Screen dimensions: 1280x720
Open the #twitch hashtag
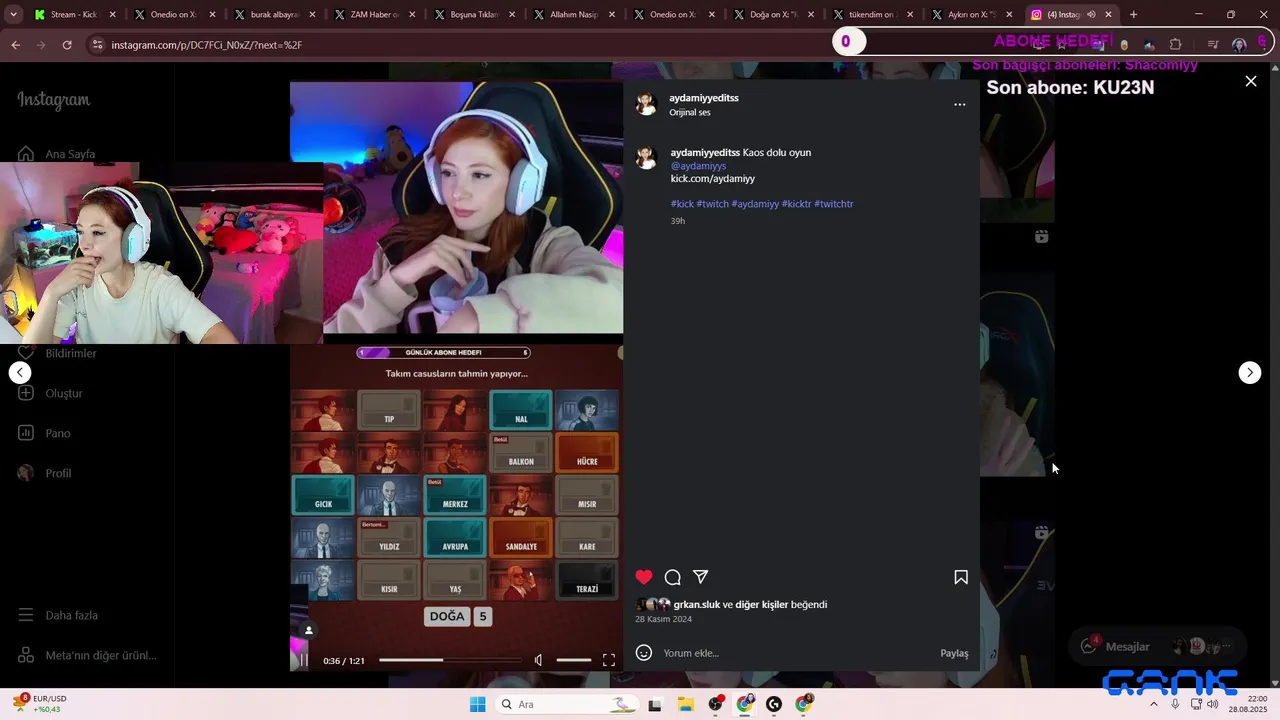pyautogui.click(x=712, y=204)
